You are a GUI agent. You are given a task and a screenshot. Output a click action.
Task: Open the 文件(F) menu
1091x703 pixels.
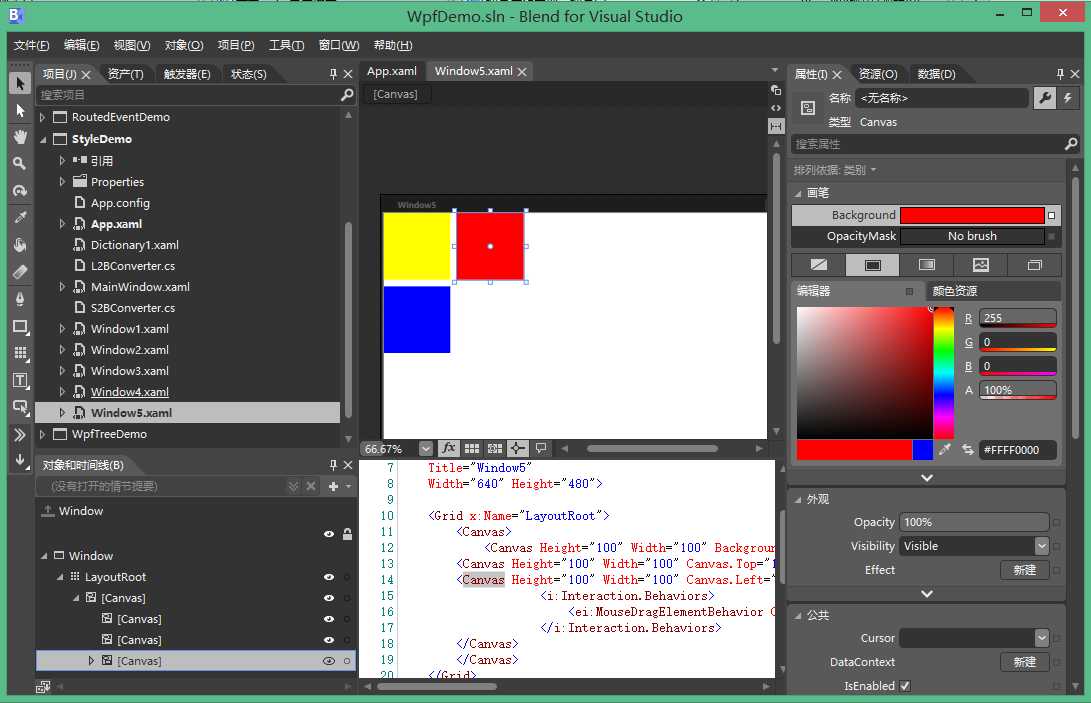tap(31, 45)
